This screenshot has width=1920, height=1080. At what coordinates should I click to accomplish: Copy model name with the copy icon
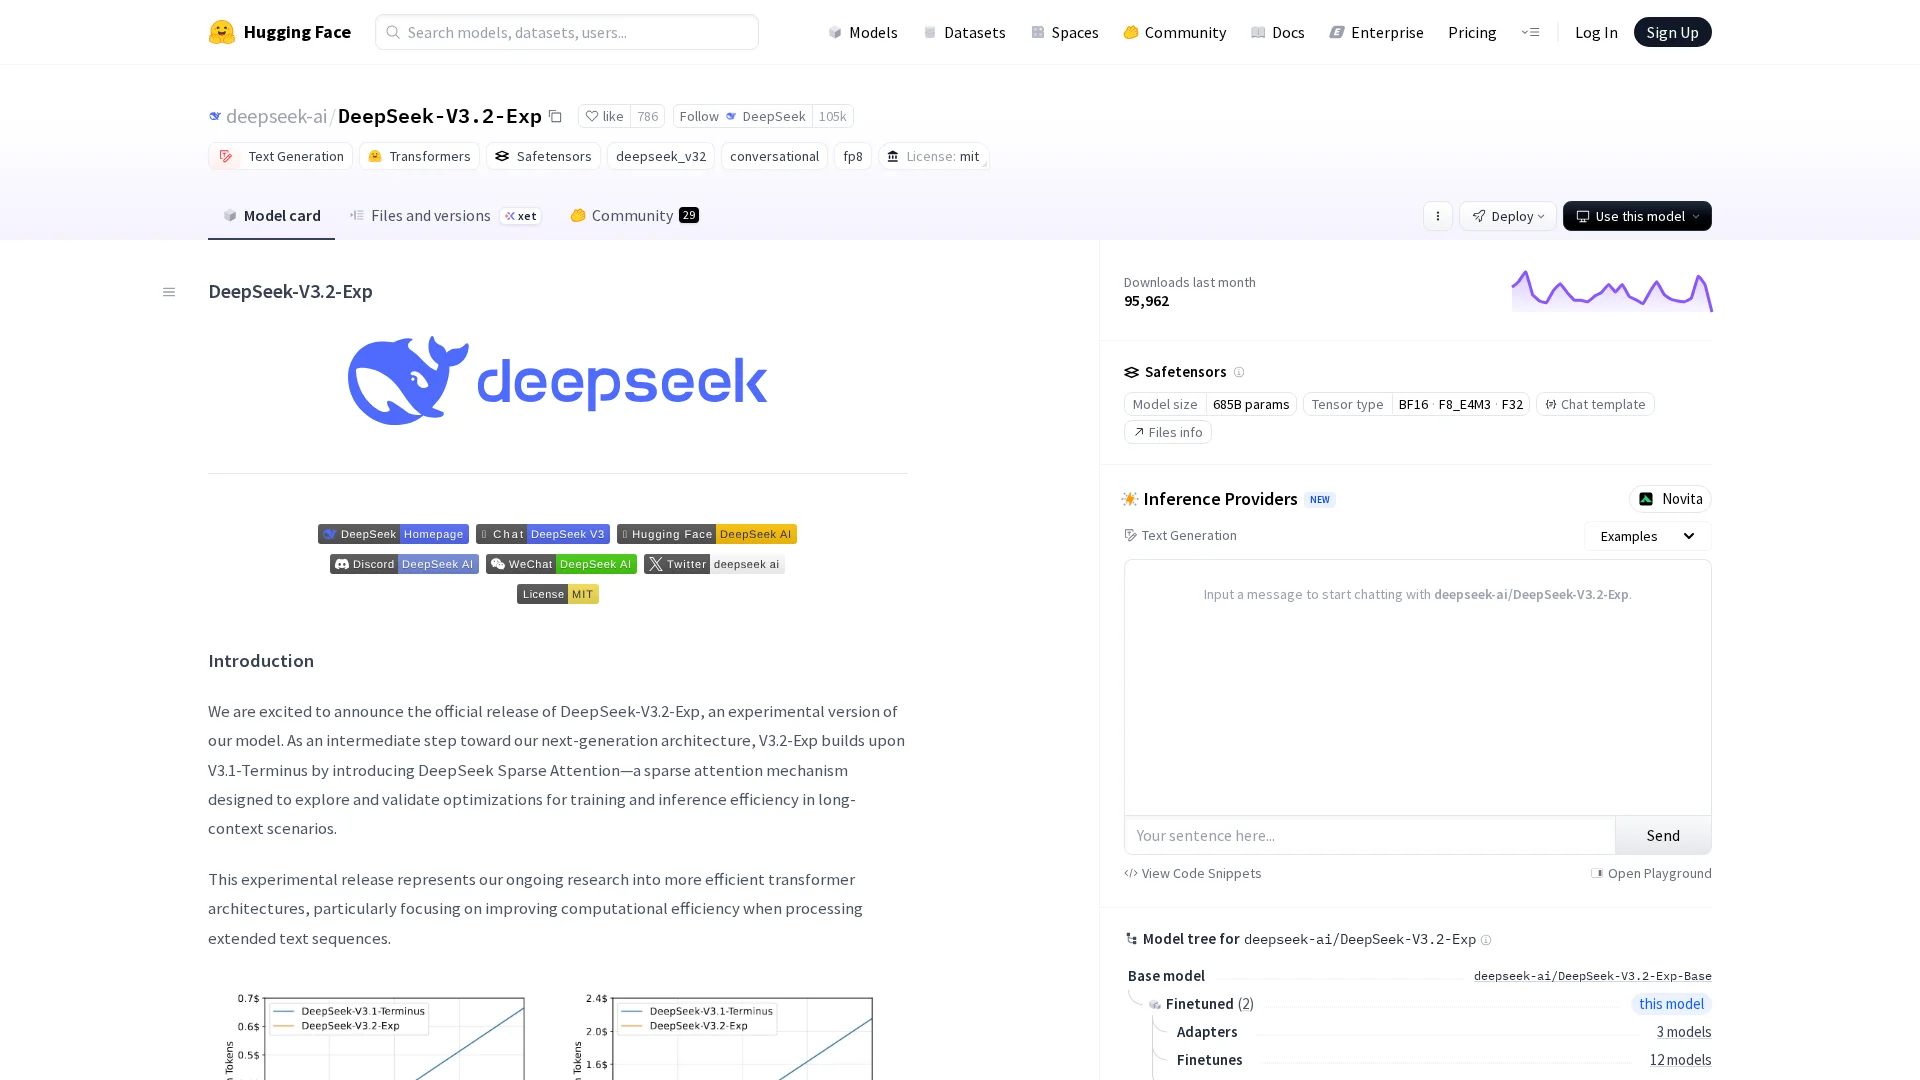click(x=555, y=116)
